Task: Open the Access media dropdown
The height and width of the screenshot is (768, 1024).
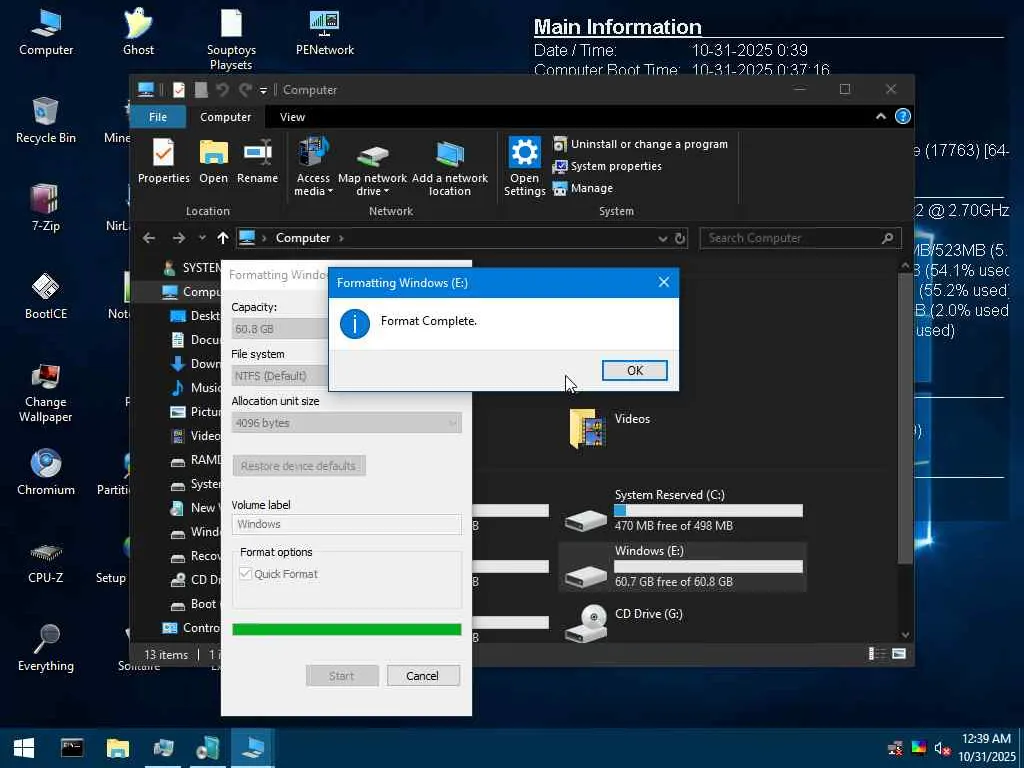Action: tap(313, 167)
